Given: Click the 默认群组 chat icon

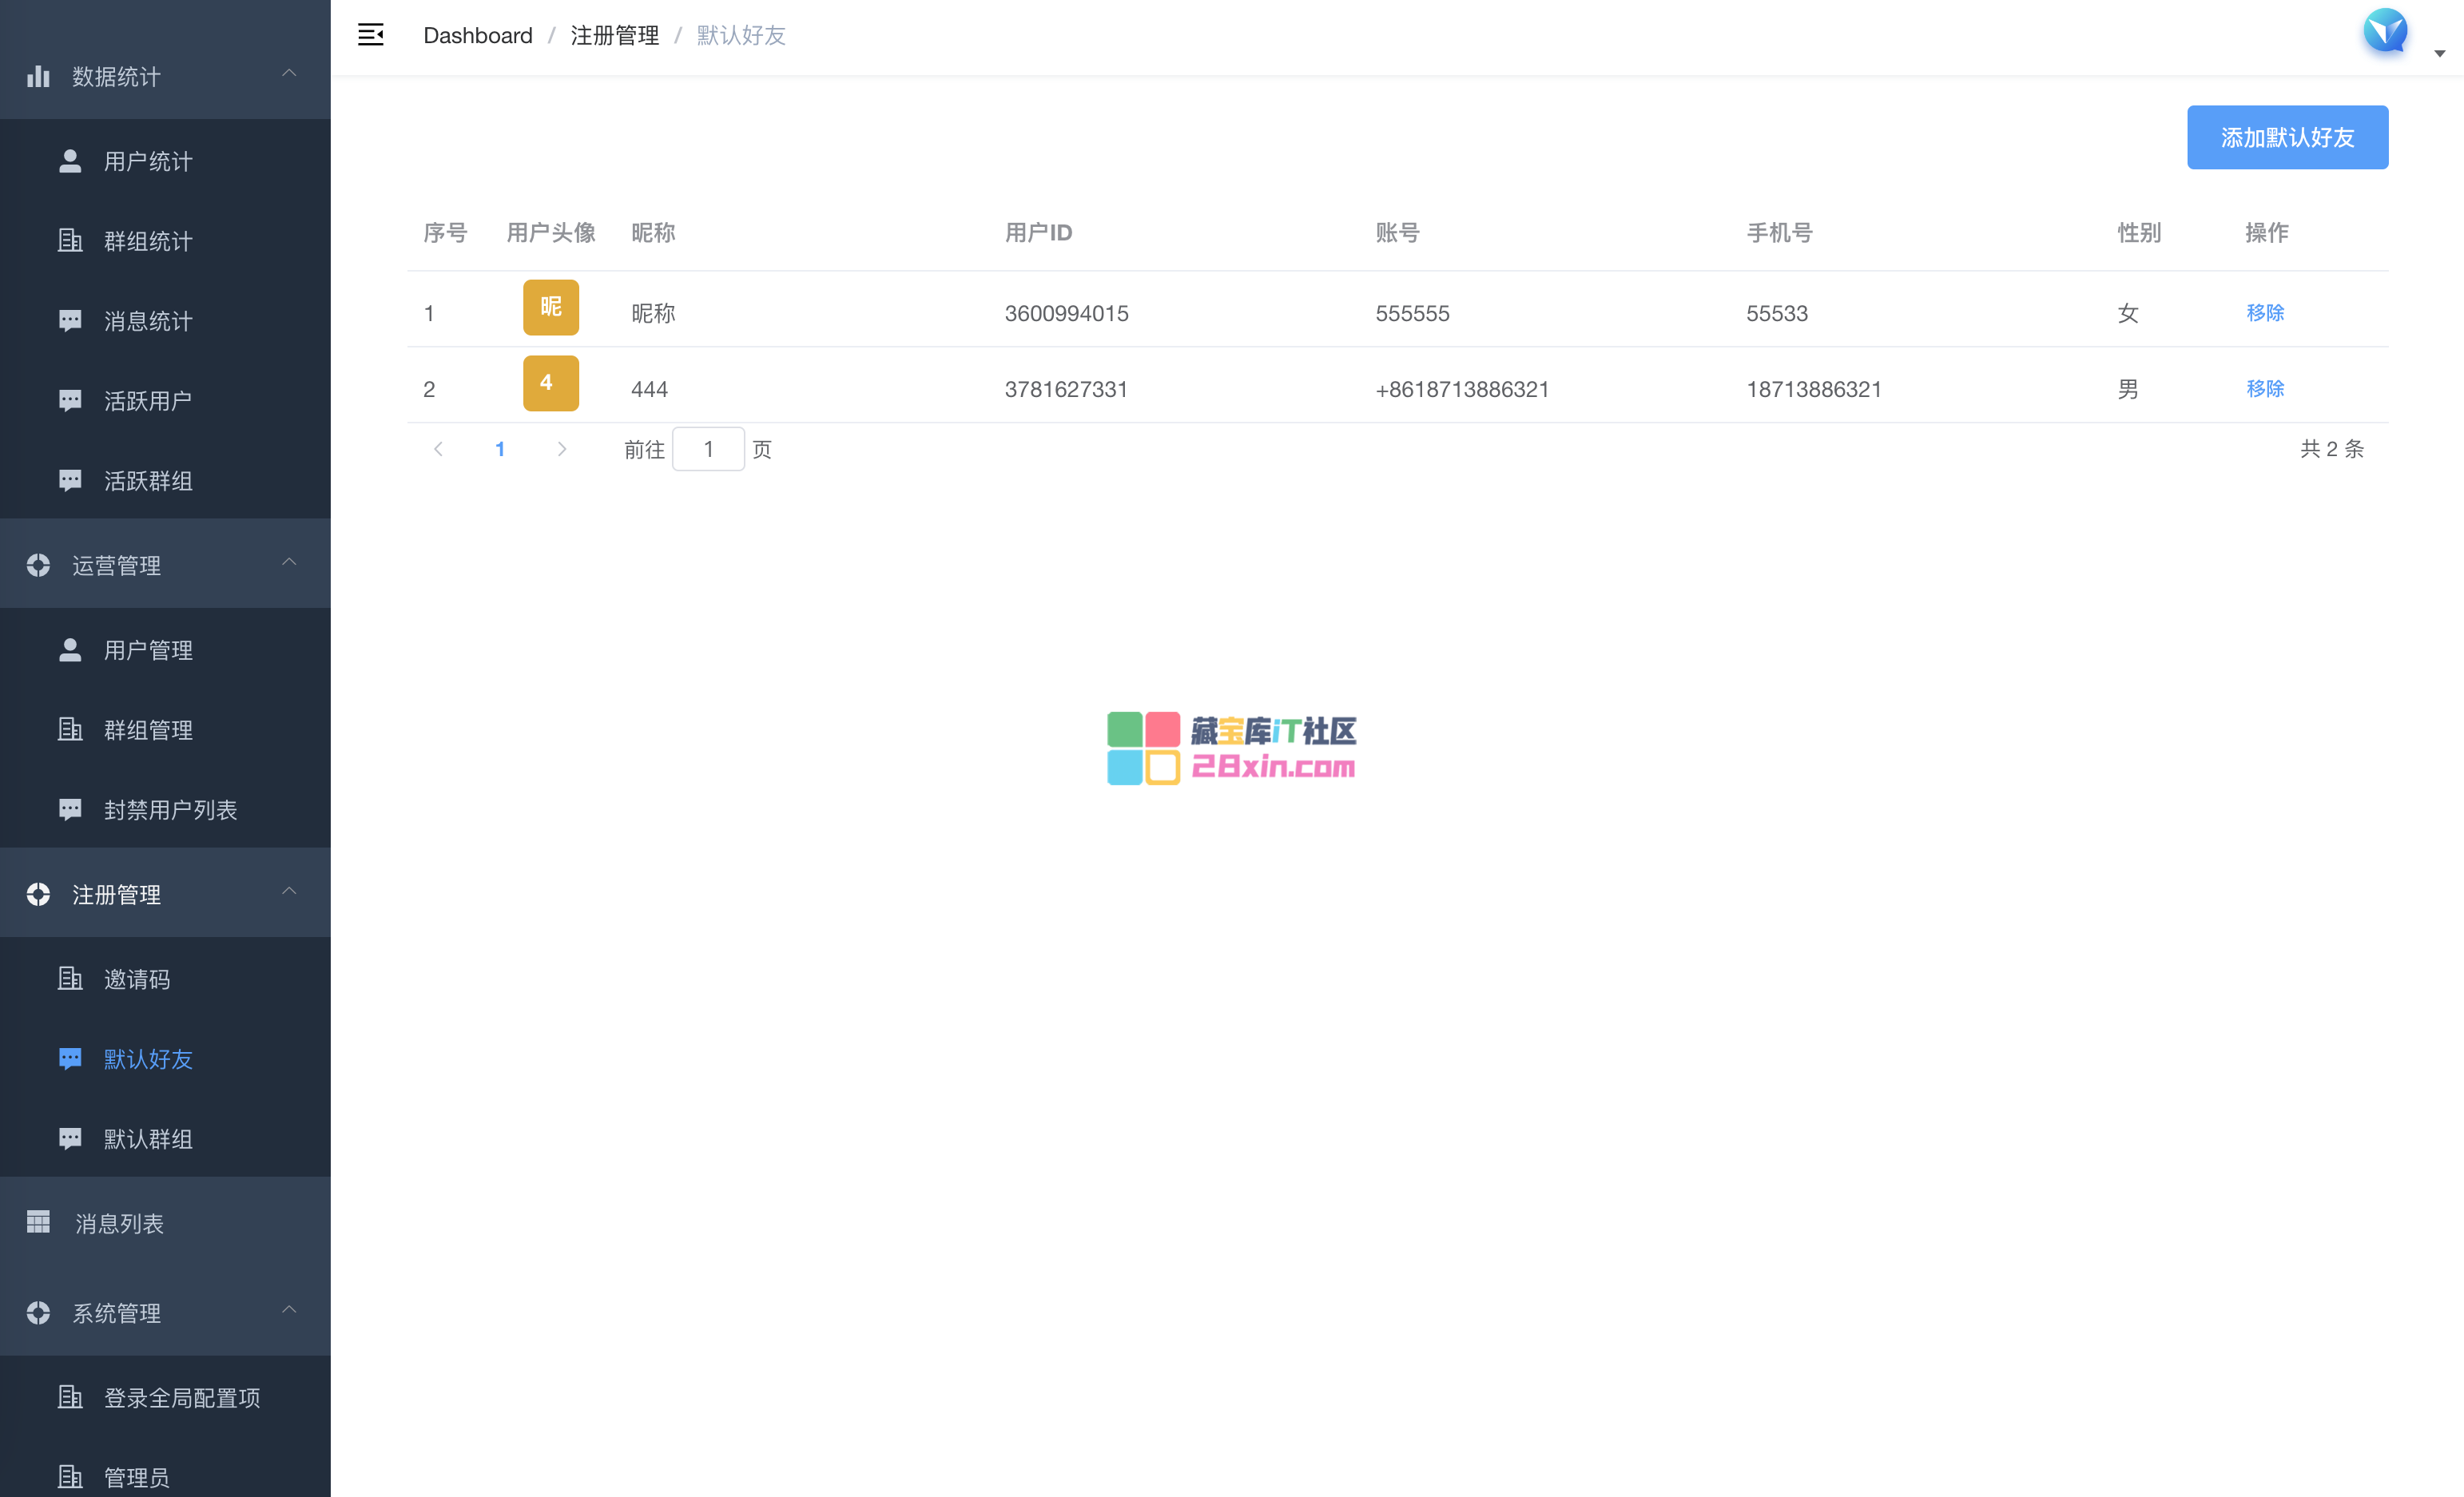Looking at the screenshot, I should click(70, 1138).
